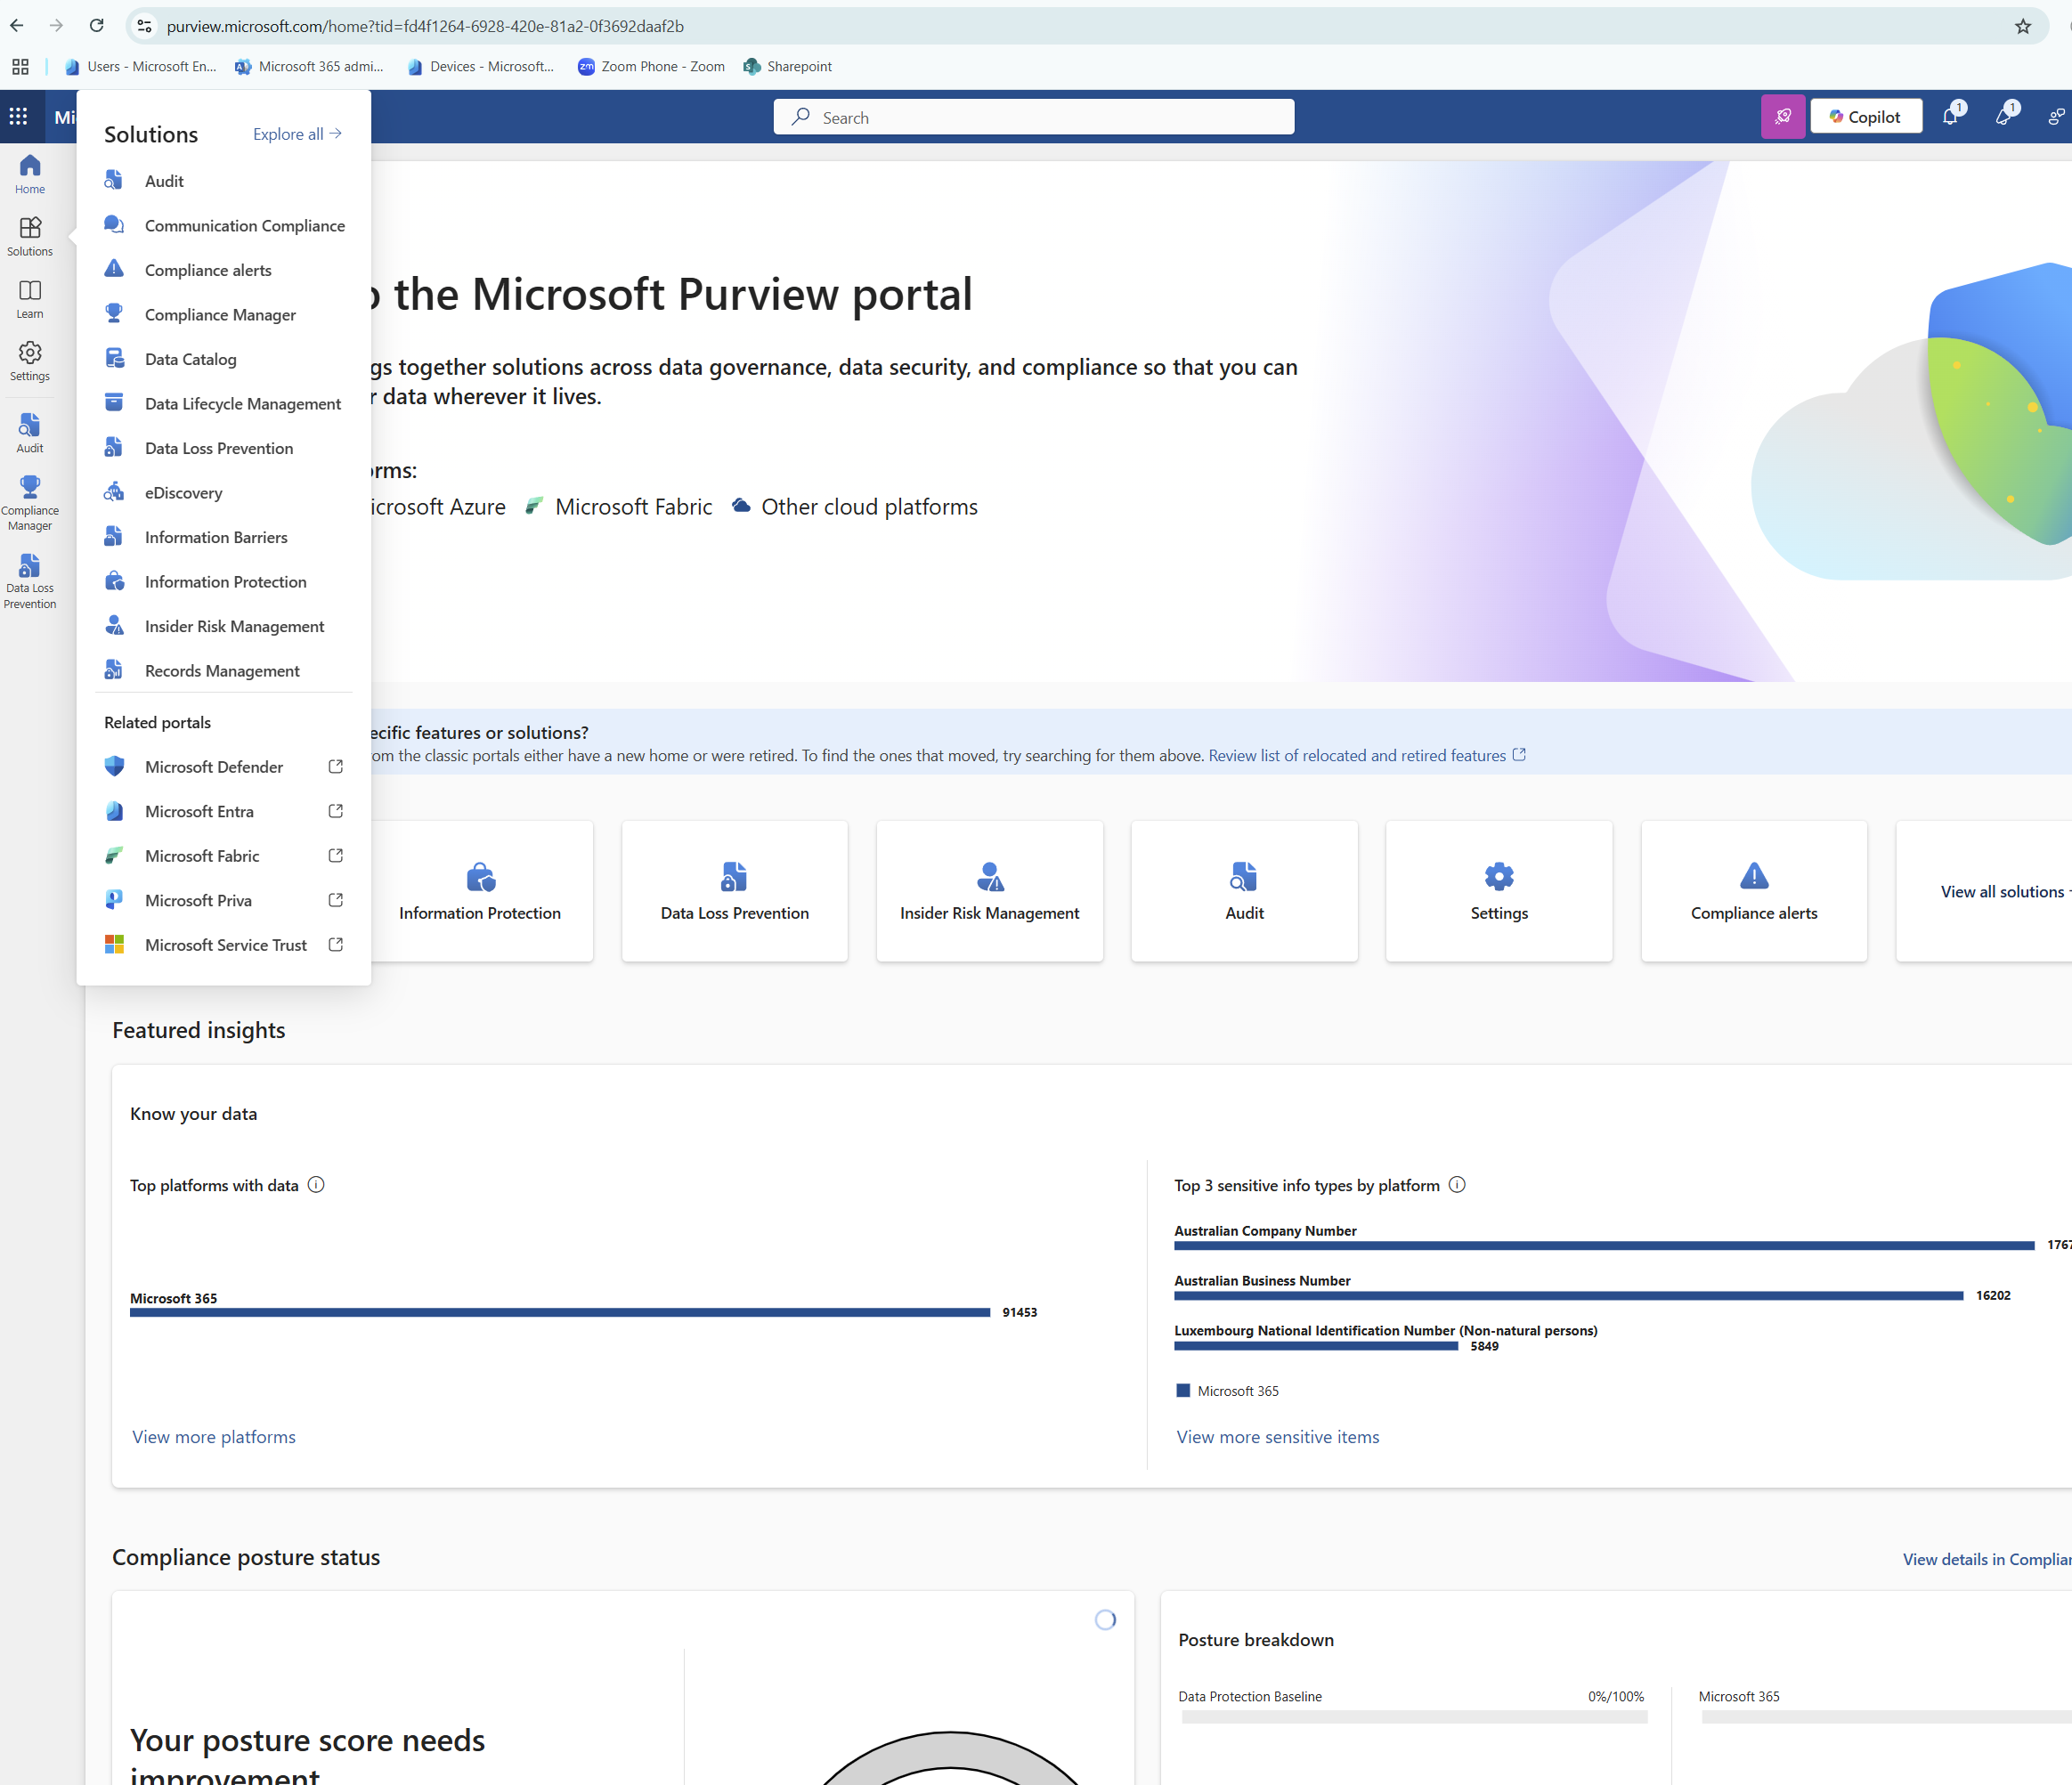Open the Copilot button in the header
The height and width of the screenshot is (1785, 2072).
point(1865,117)
